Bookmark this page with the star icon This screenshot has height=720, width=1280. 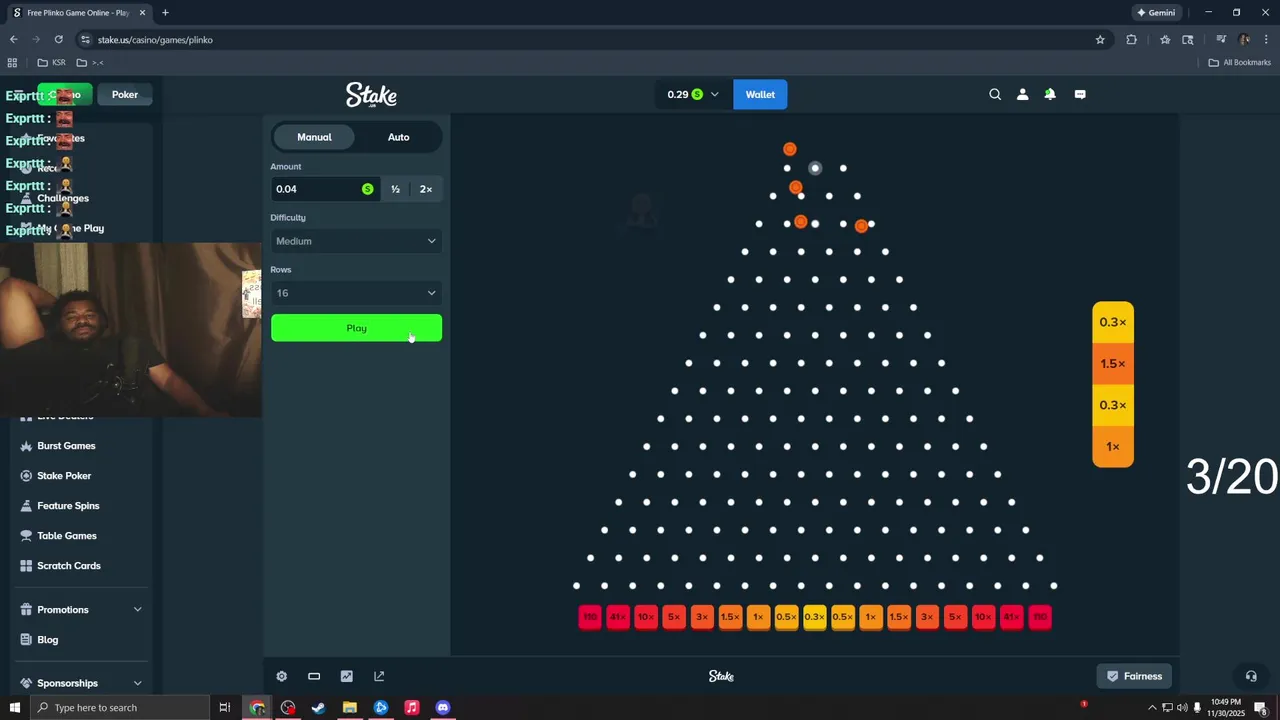click(1100, 39)
